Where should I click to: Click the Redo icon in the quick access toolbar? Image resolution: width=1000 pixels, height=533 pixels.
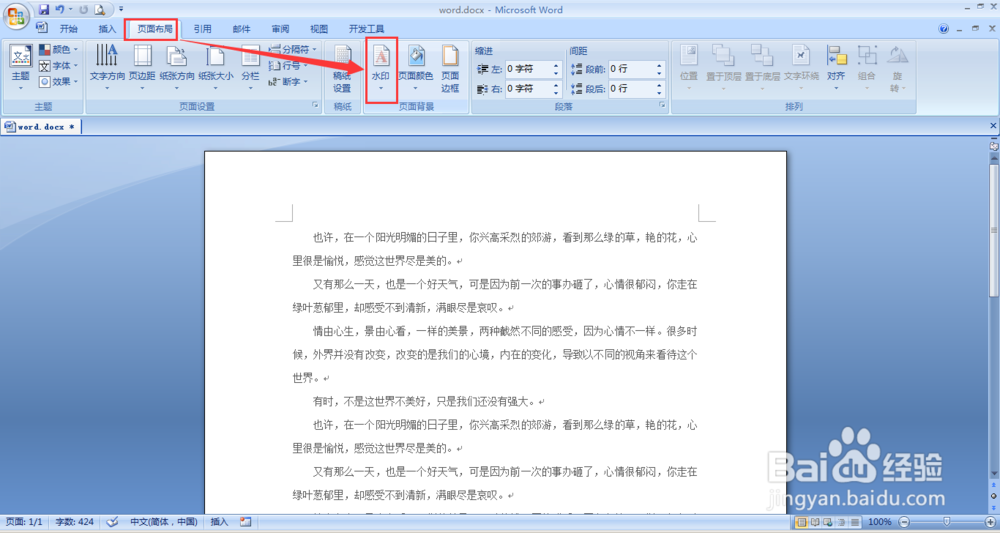[x=84, y=10]
